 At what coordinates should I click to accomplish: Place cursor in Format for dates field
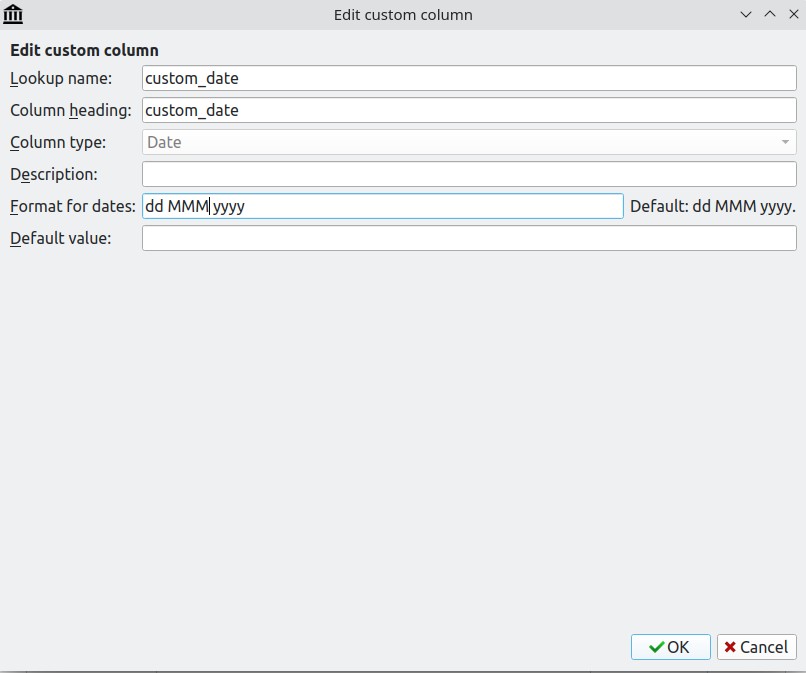tap(383, 206)
